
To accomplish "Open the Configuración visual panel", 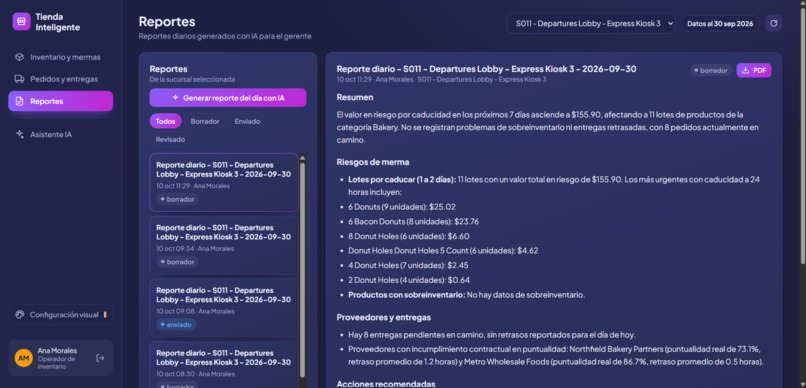I will pos(61,315).
